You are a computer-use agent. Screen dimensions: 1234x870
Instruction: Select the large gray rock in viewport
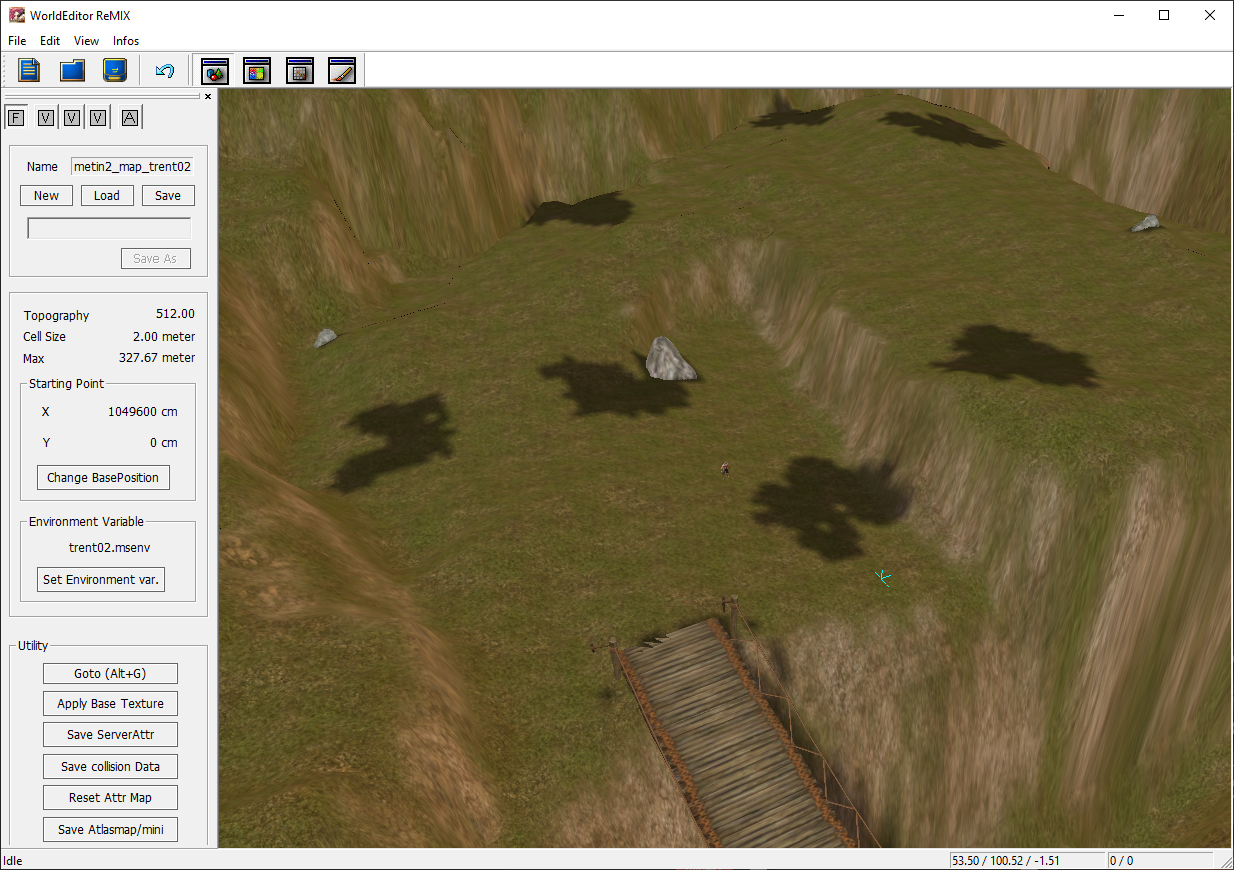click(x=670, y=359)
